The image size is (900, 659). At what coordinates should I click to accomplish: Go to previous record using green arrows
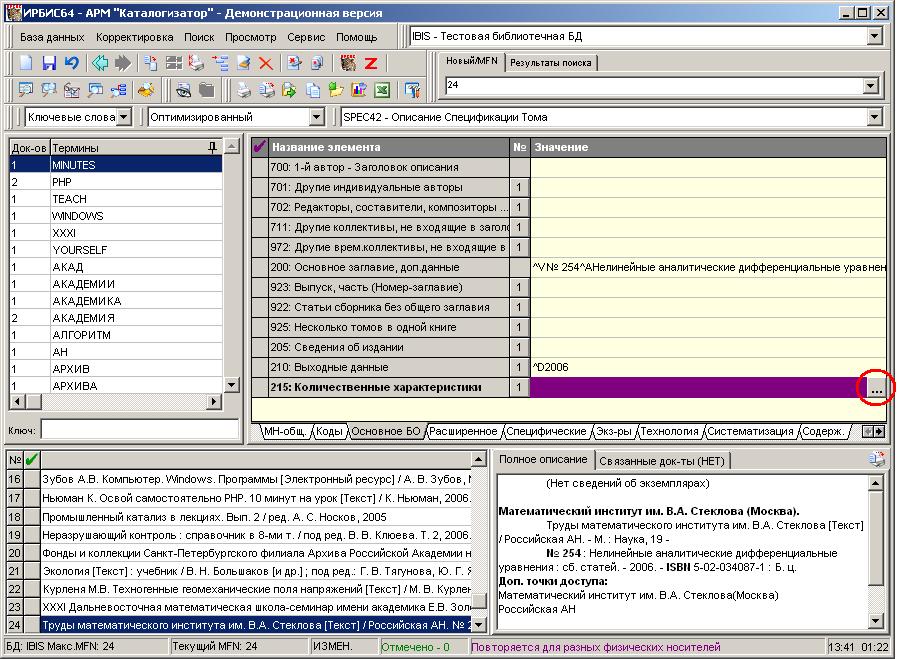click(x=100, y=63)
